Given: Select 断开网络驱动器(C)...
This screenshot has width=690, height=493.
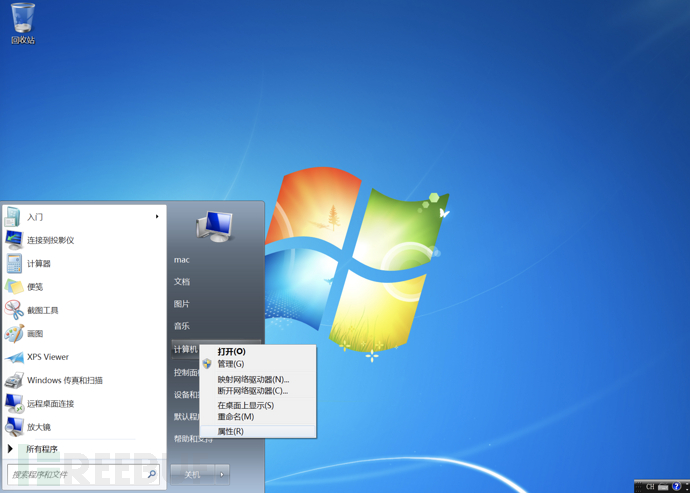Looking at the screenshot, I should 257,390.
